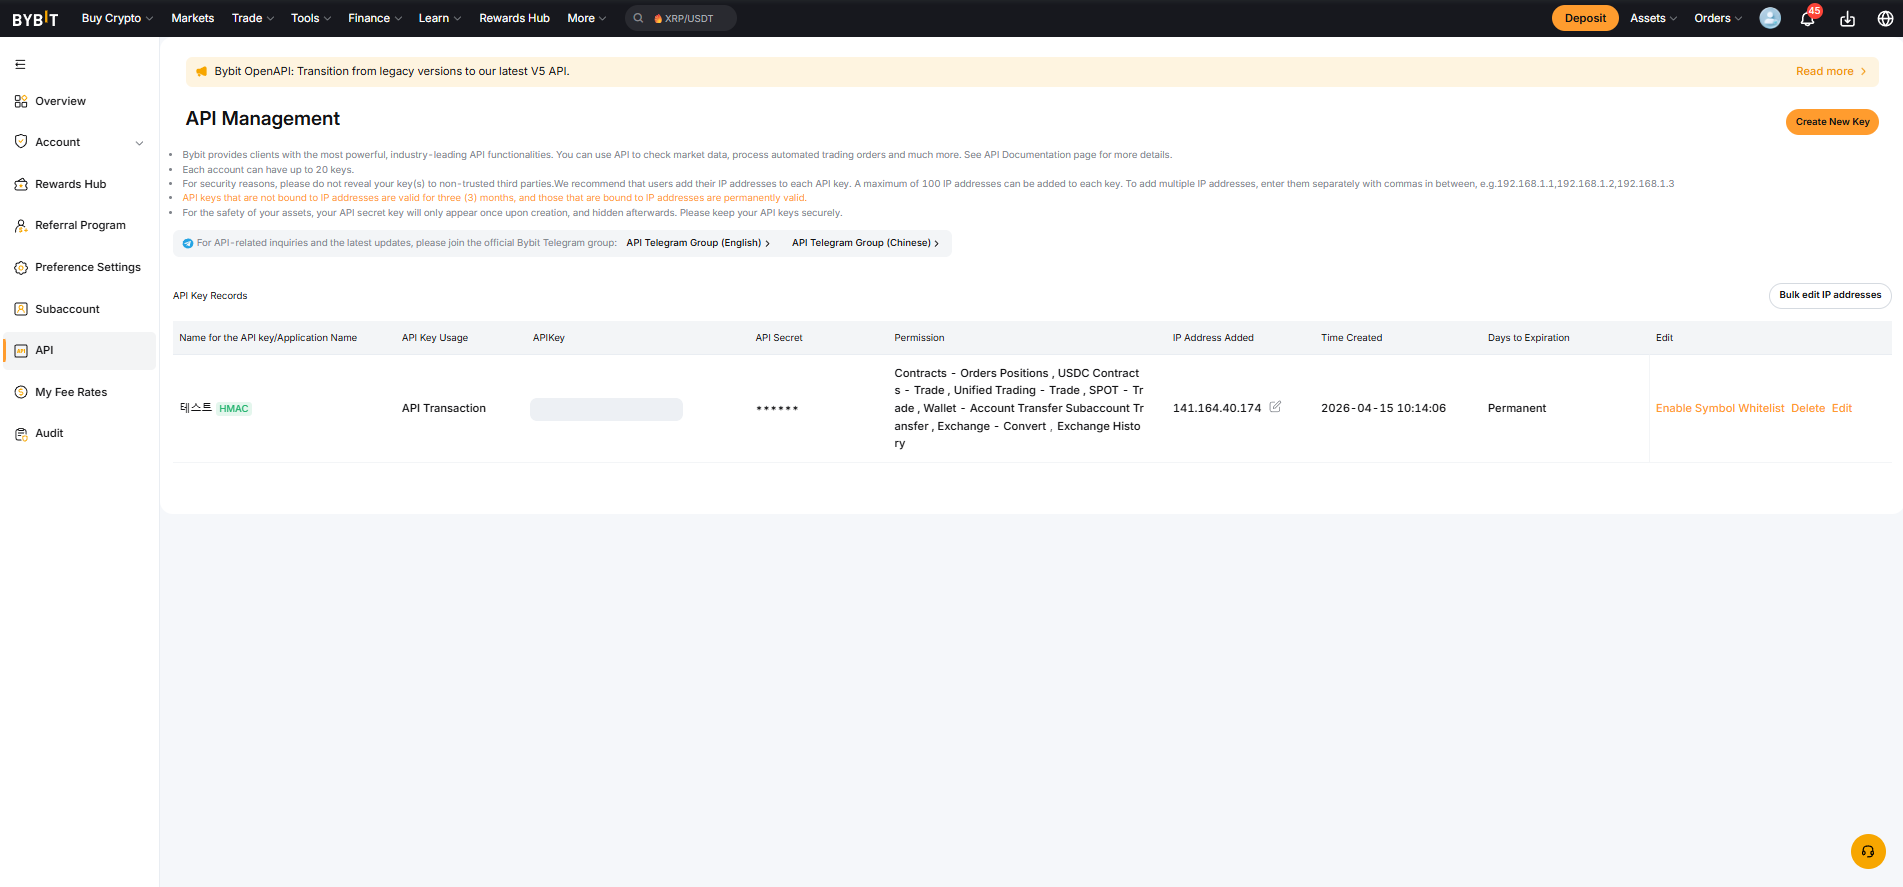Viewport: 1903px width, 887px height.
Task: Click Create New Key button
Action: [1832, 122]
